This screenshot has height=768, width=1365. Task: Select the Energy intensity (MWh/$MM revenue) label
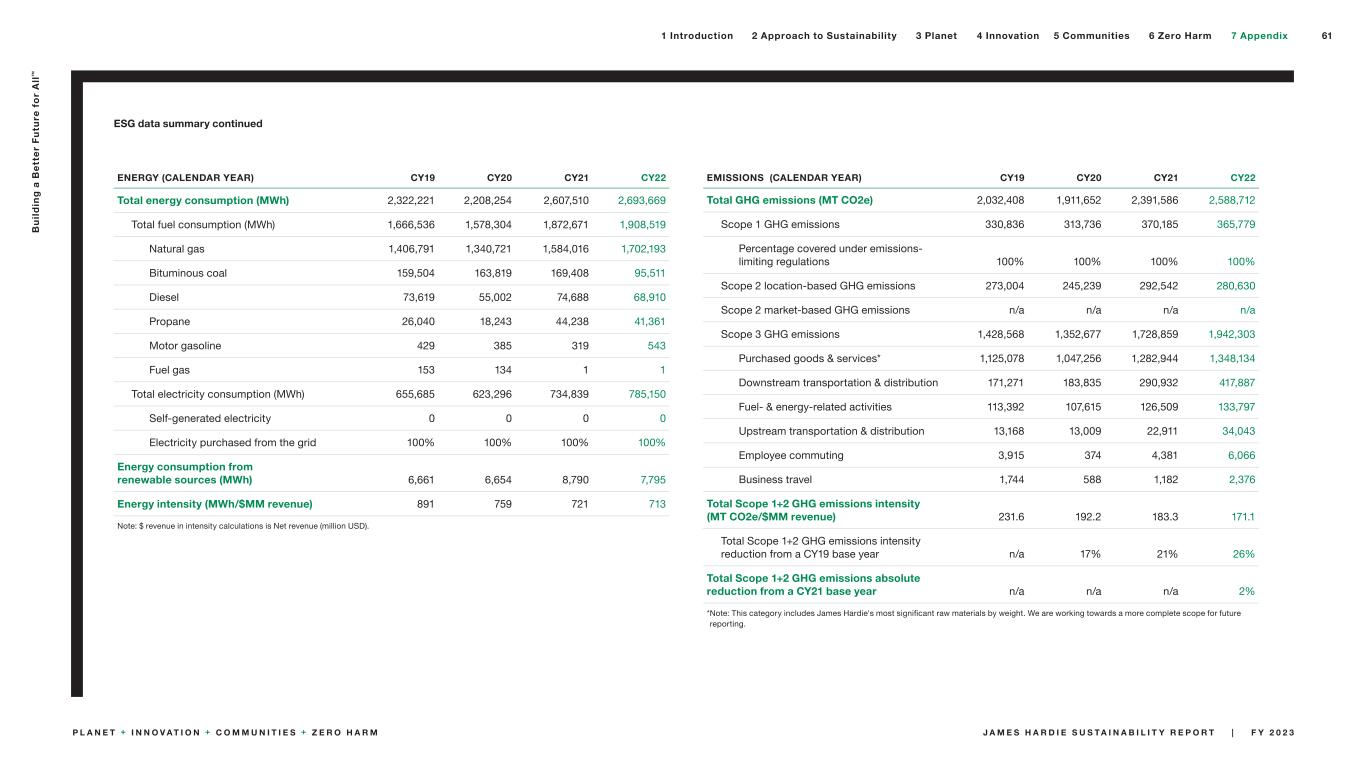point(214,504)
